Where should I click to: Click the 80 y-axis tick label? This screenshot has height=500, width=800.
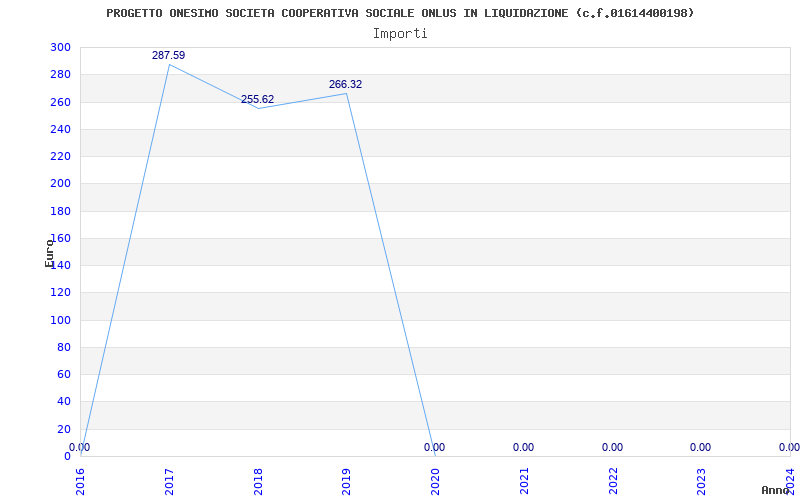click(x=63, y=347)
